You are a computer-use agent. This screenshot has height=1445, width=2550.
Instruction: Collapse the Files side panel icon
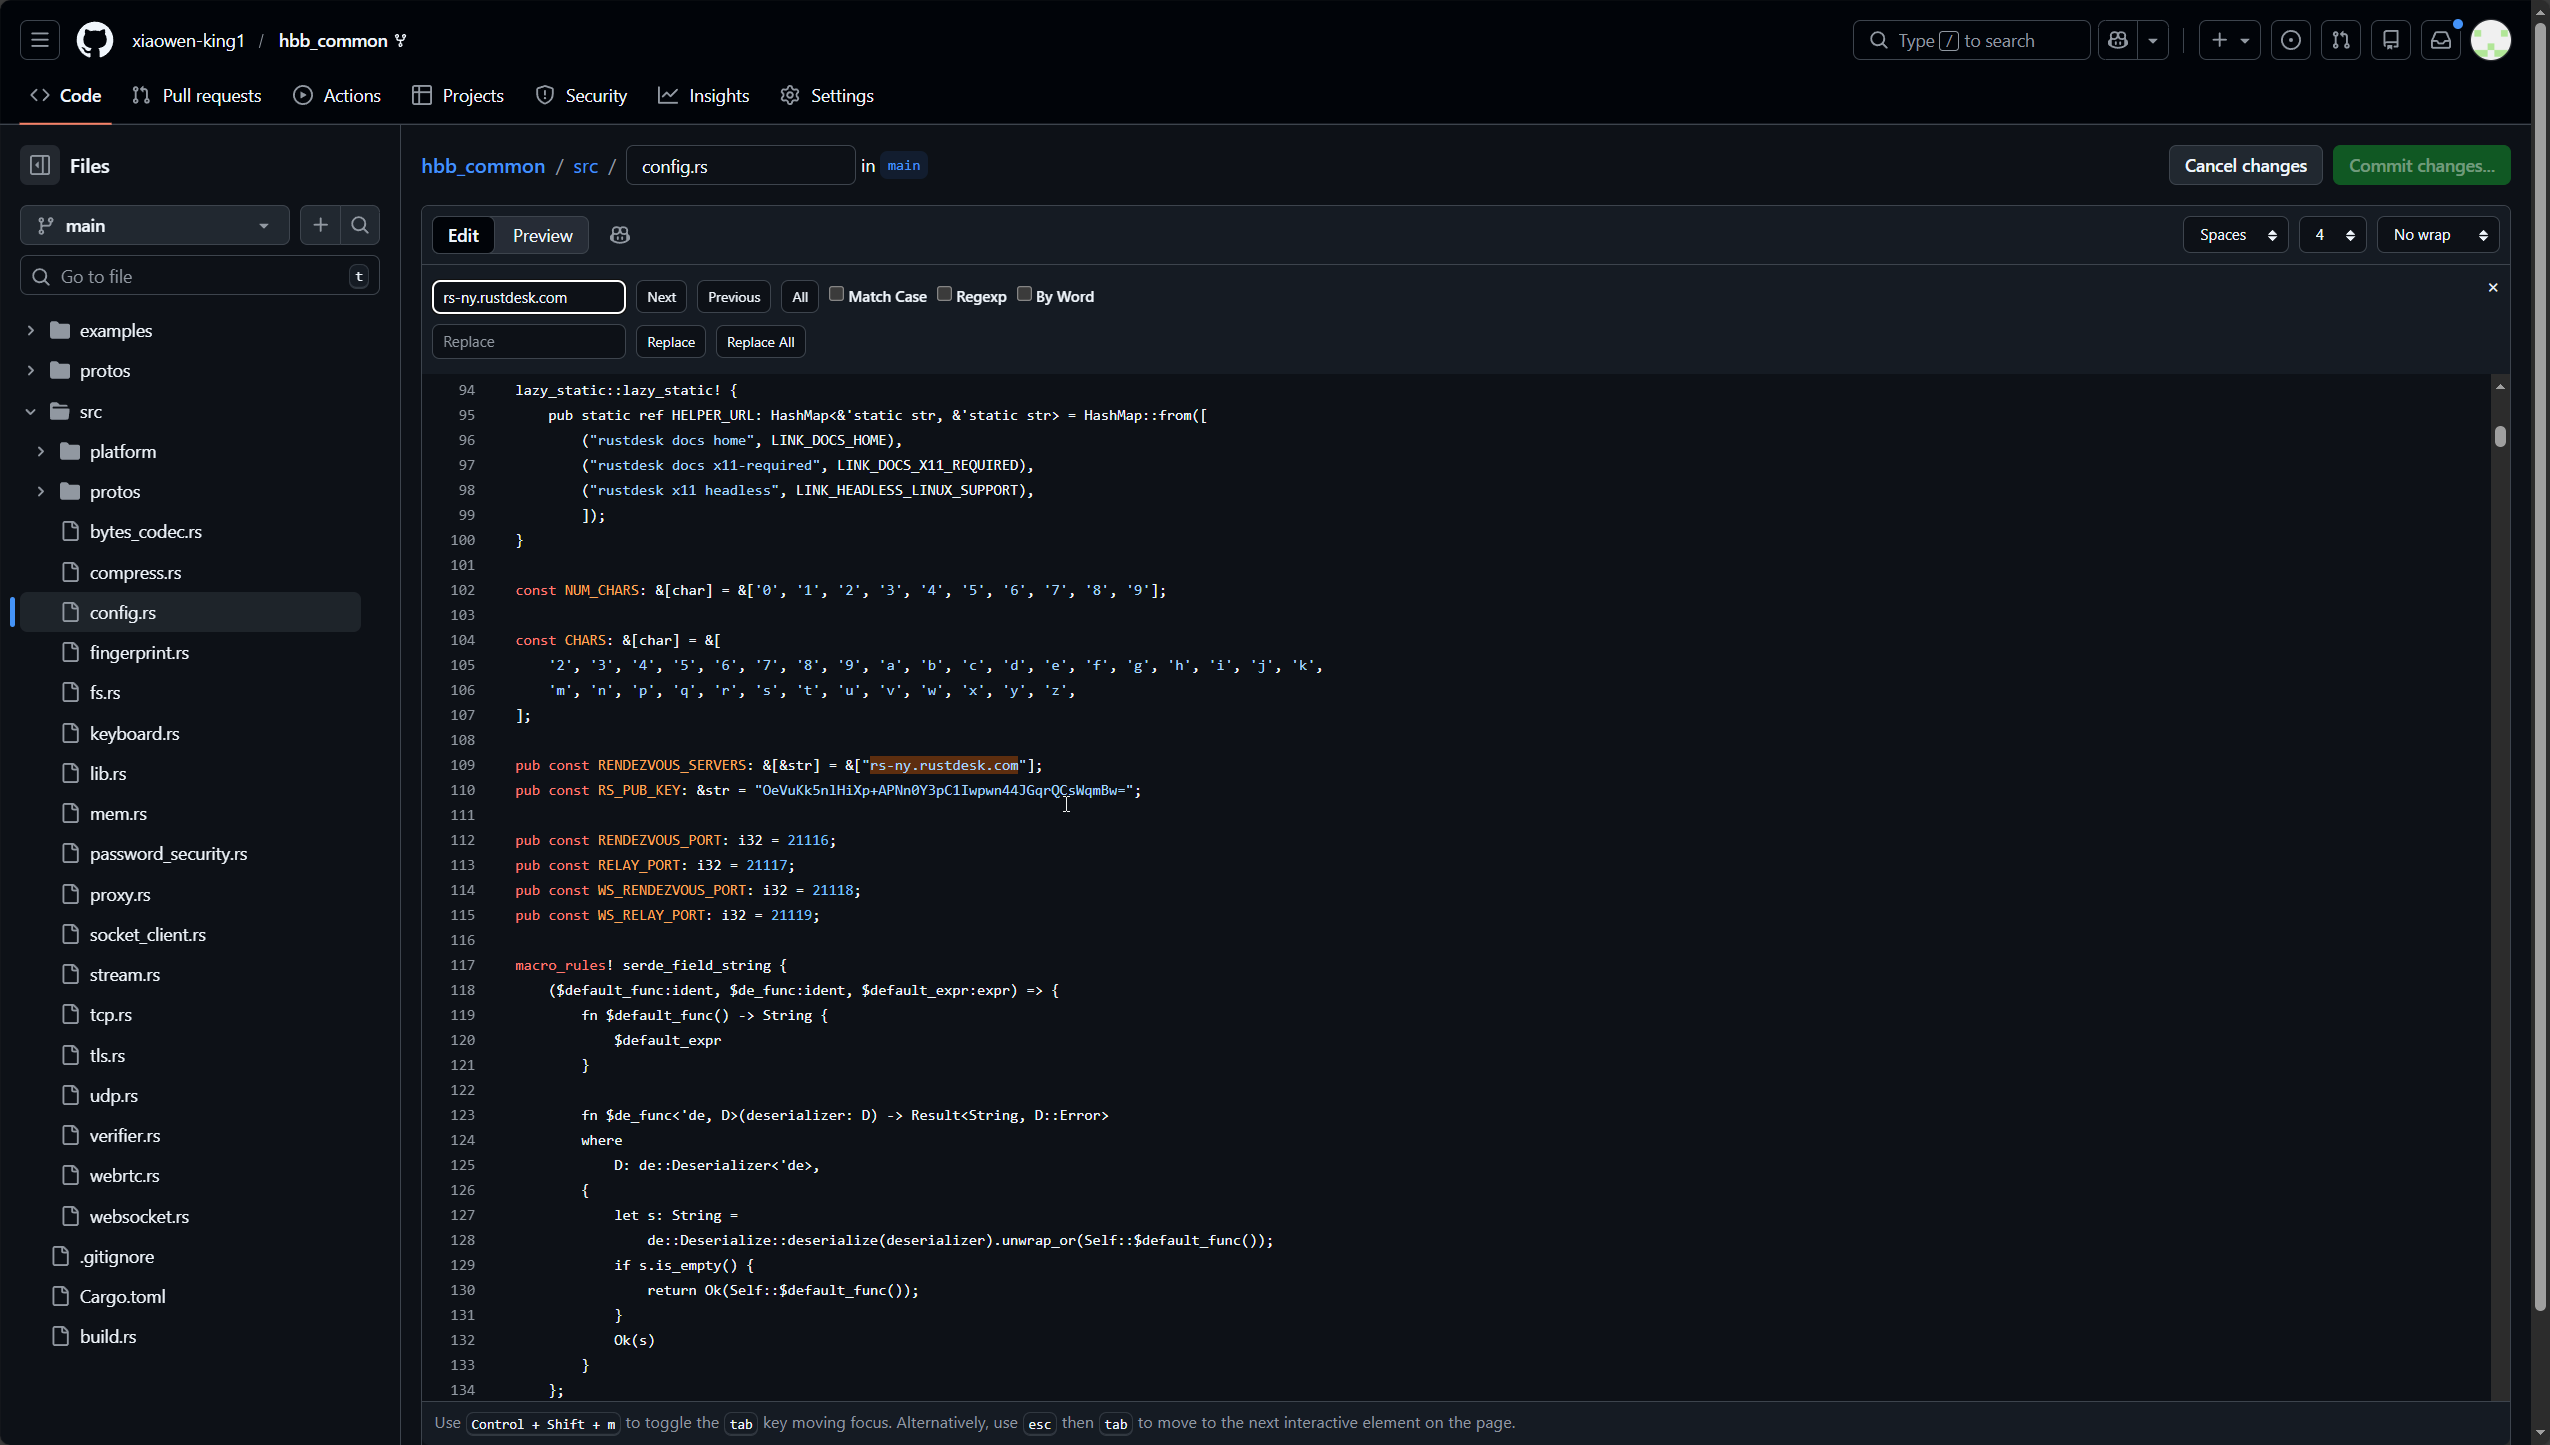tap(40, 166)
